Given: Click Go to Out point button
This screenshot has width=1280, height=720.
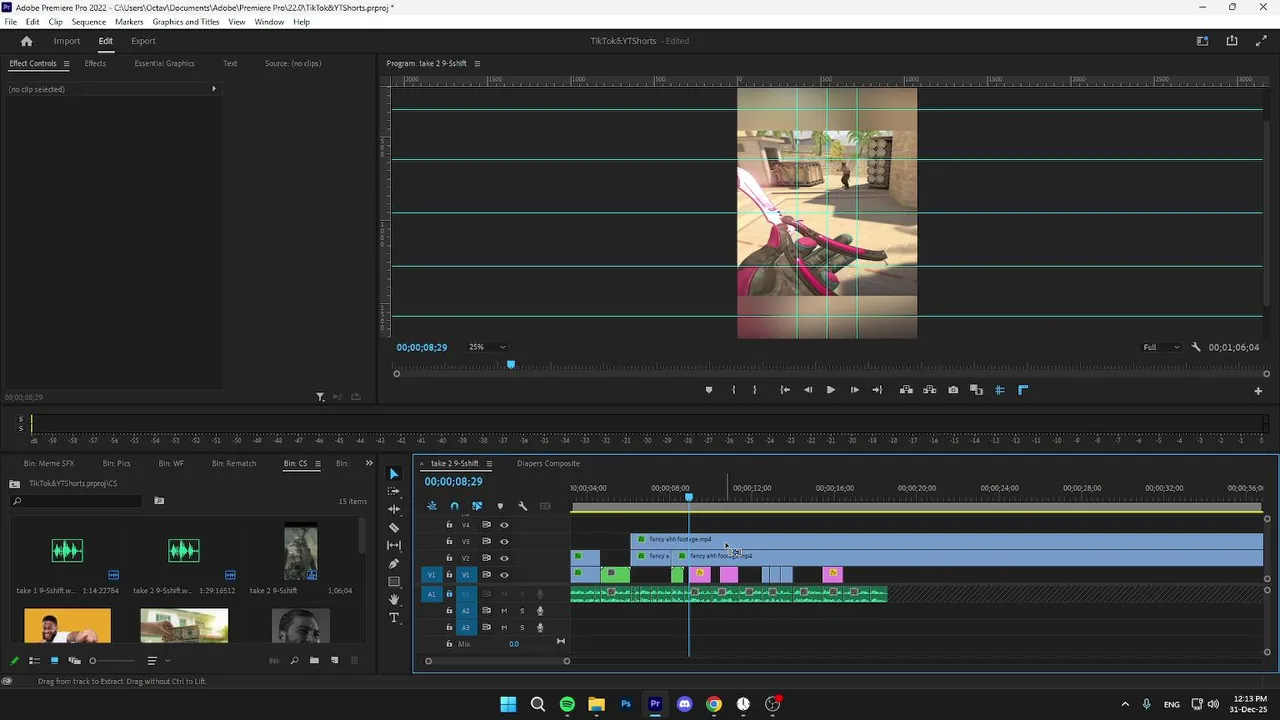Looking at the screenshot, I should pyautogui.click(x=877, y=390).
